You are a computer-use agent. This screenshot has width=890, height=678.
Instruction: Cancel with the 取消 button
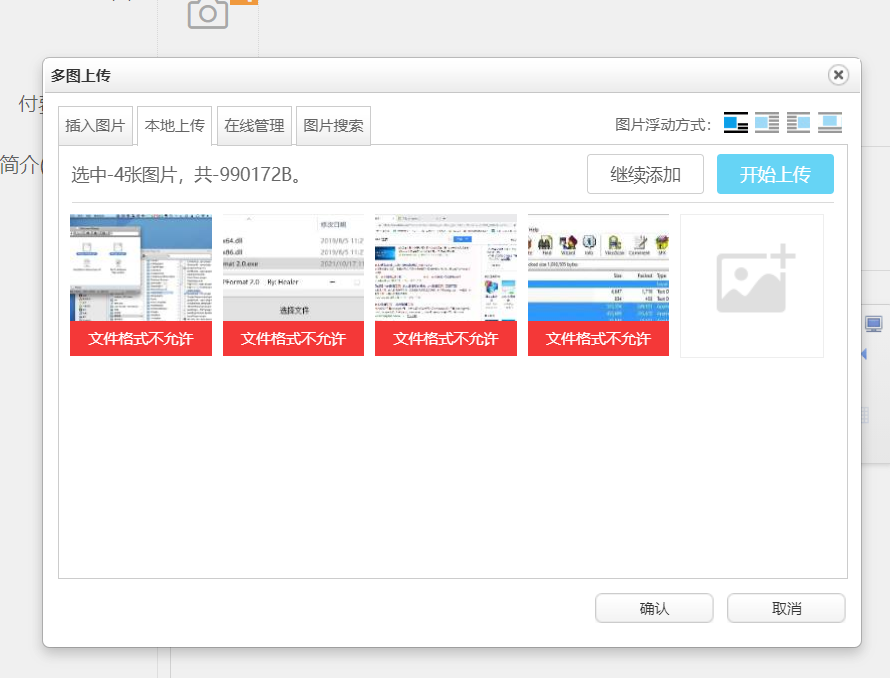786,608
